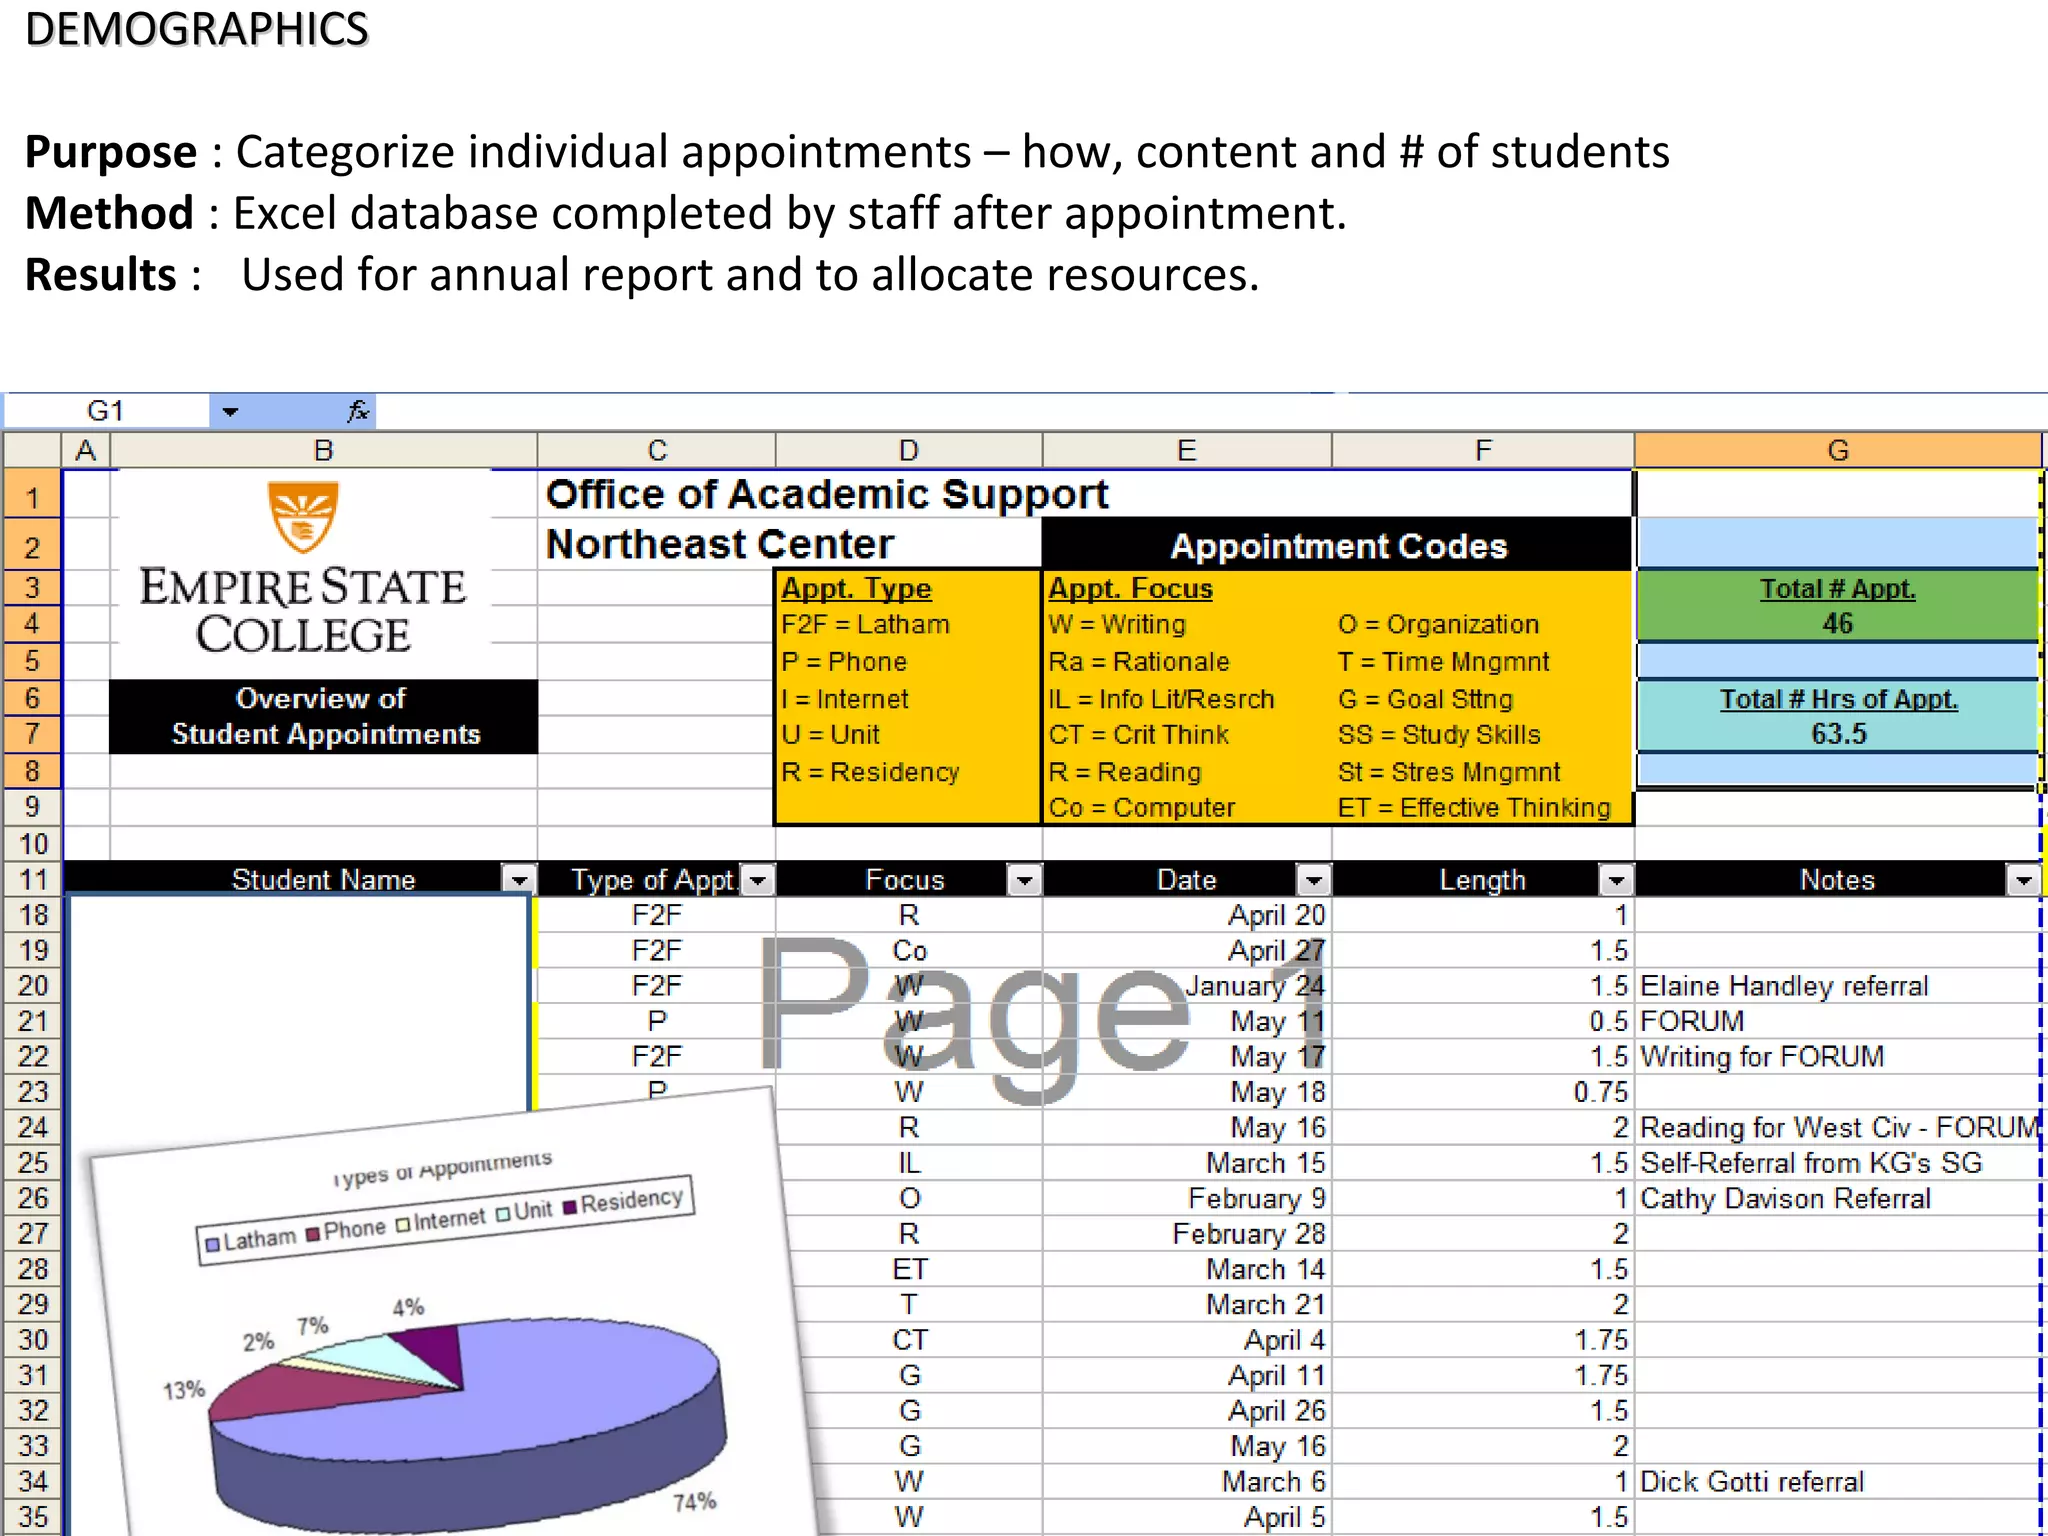Select column F header
The height and width of the screenshot is (1536, 2048).
[1483, 450]
